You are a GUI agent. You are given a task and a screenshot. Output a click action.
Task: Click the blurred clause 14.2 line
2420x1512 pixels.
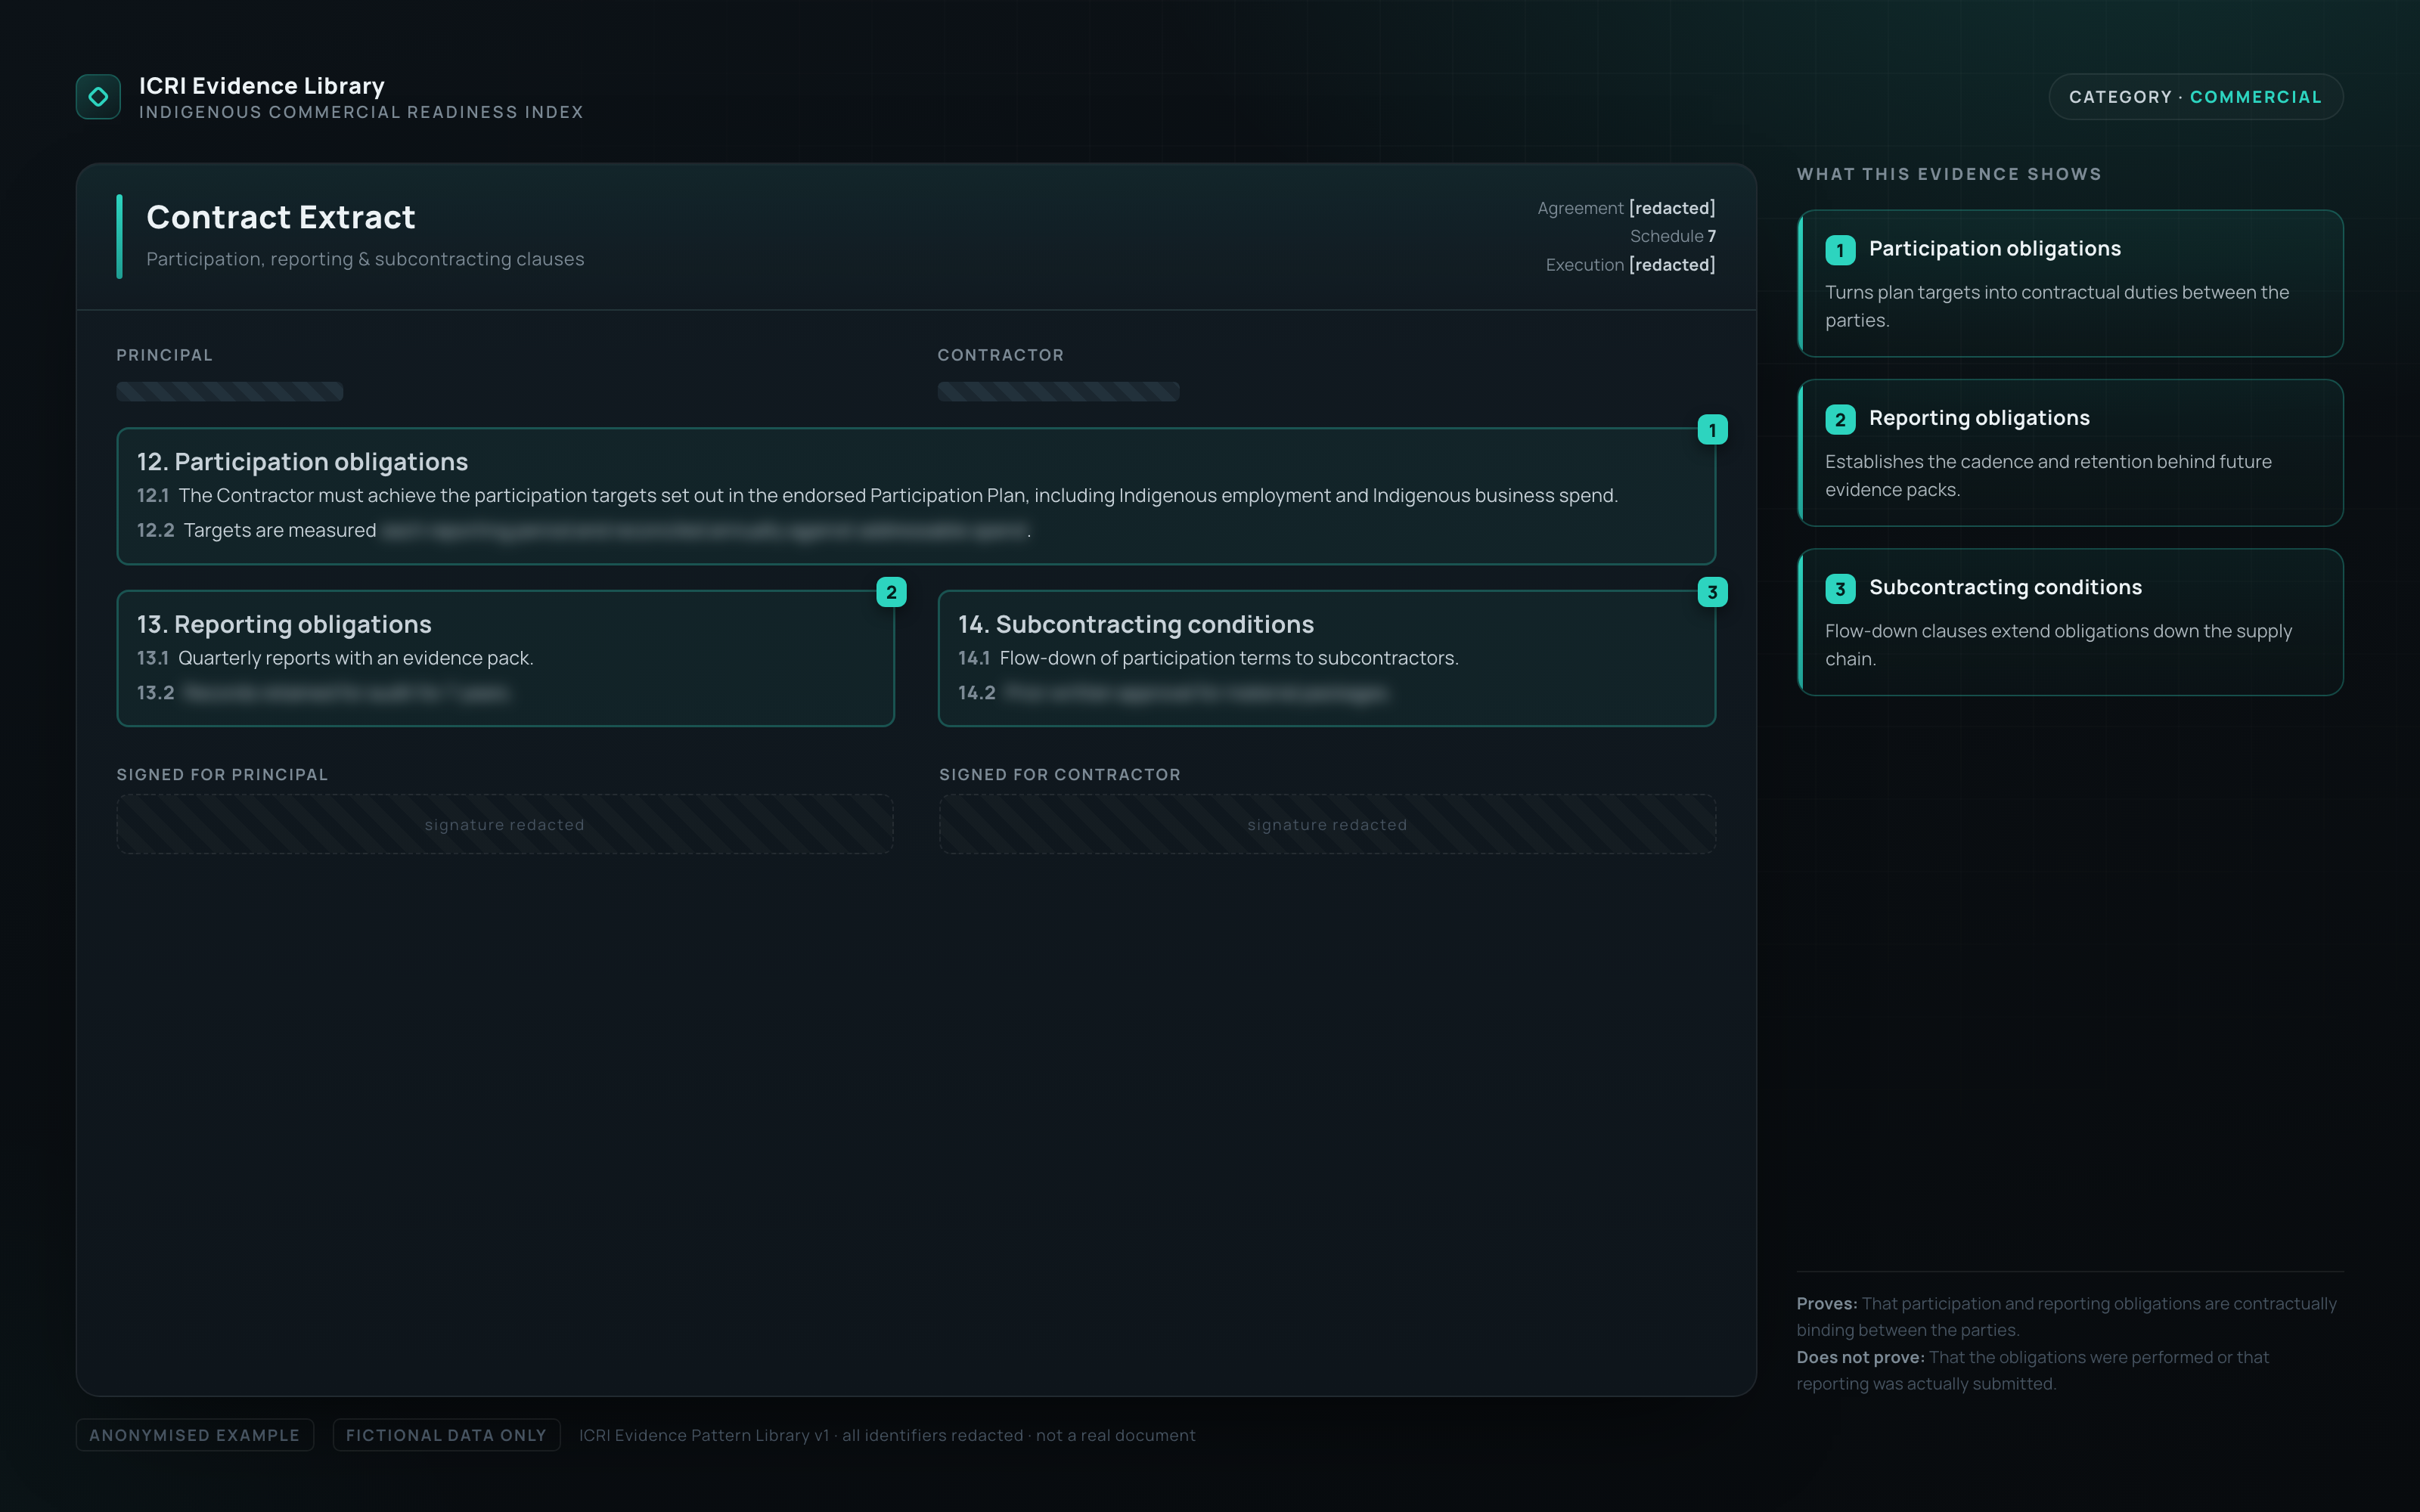(x=1174, y=692)
